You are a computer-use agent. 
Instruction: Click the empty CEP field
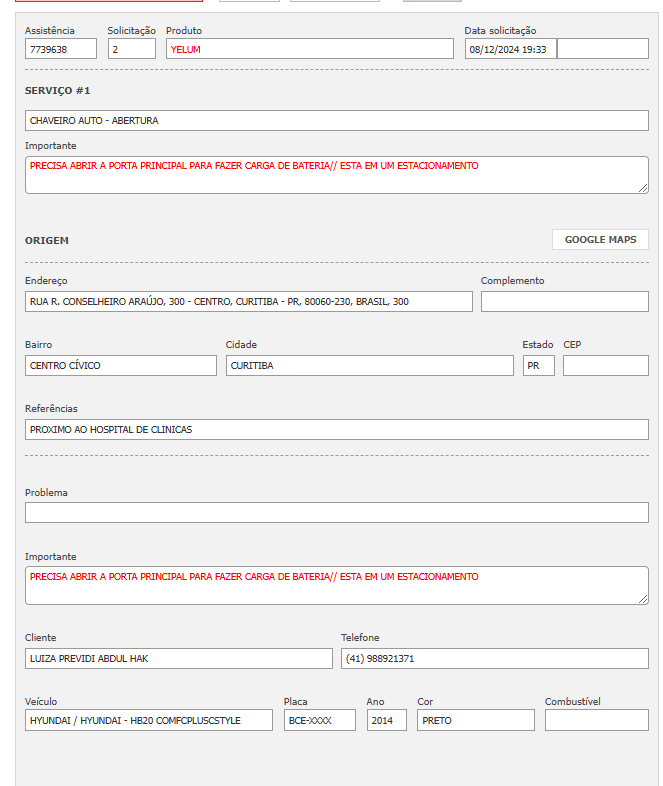click(605, 366)
